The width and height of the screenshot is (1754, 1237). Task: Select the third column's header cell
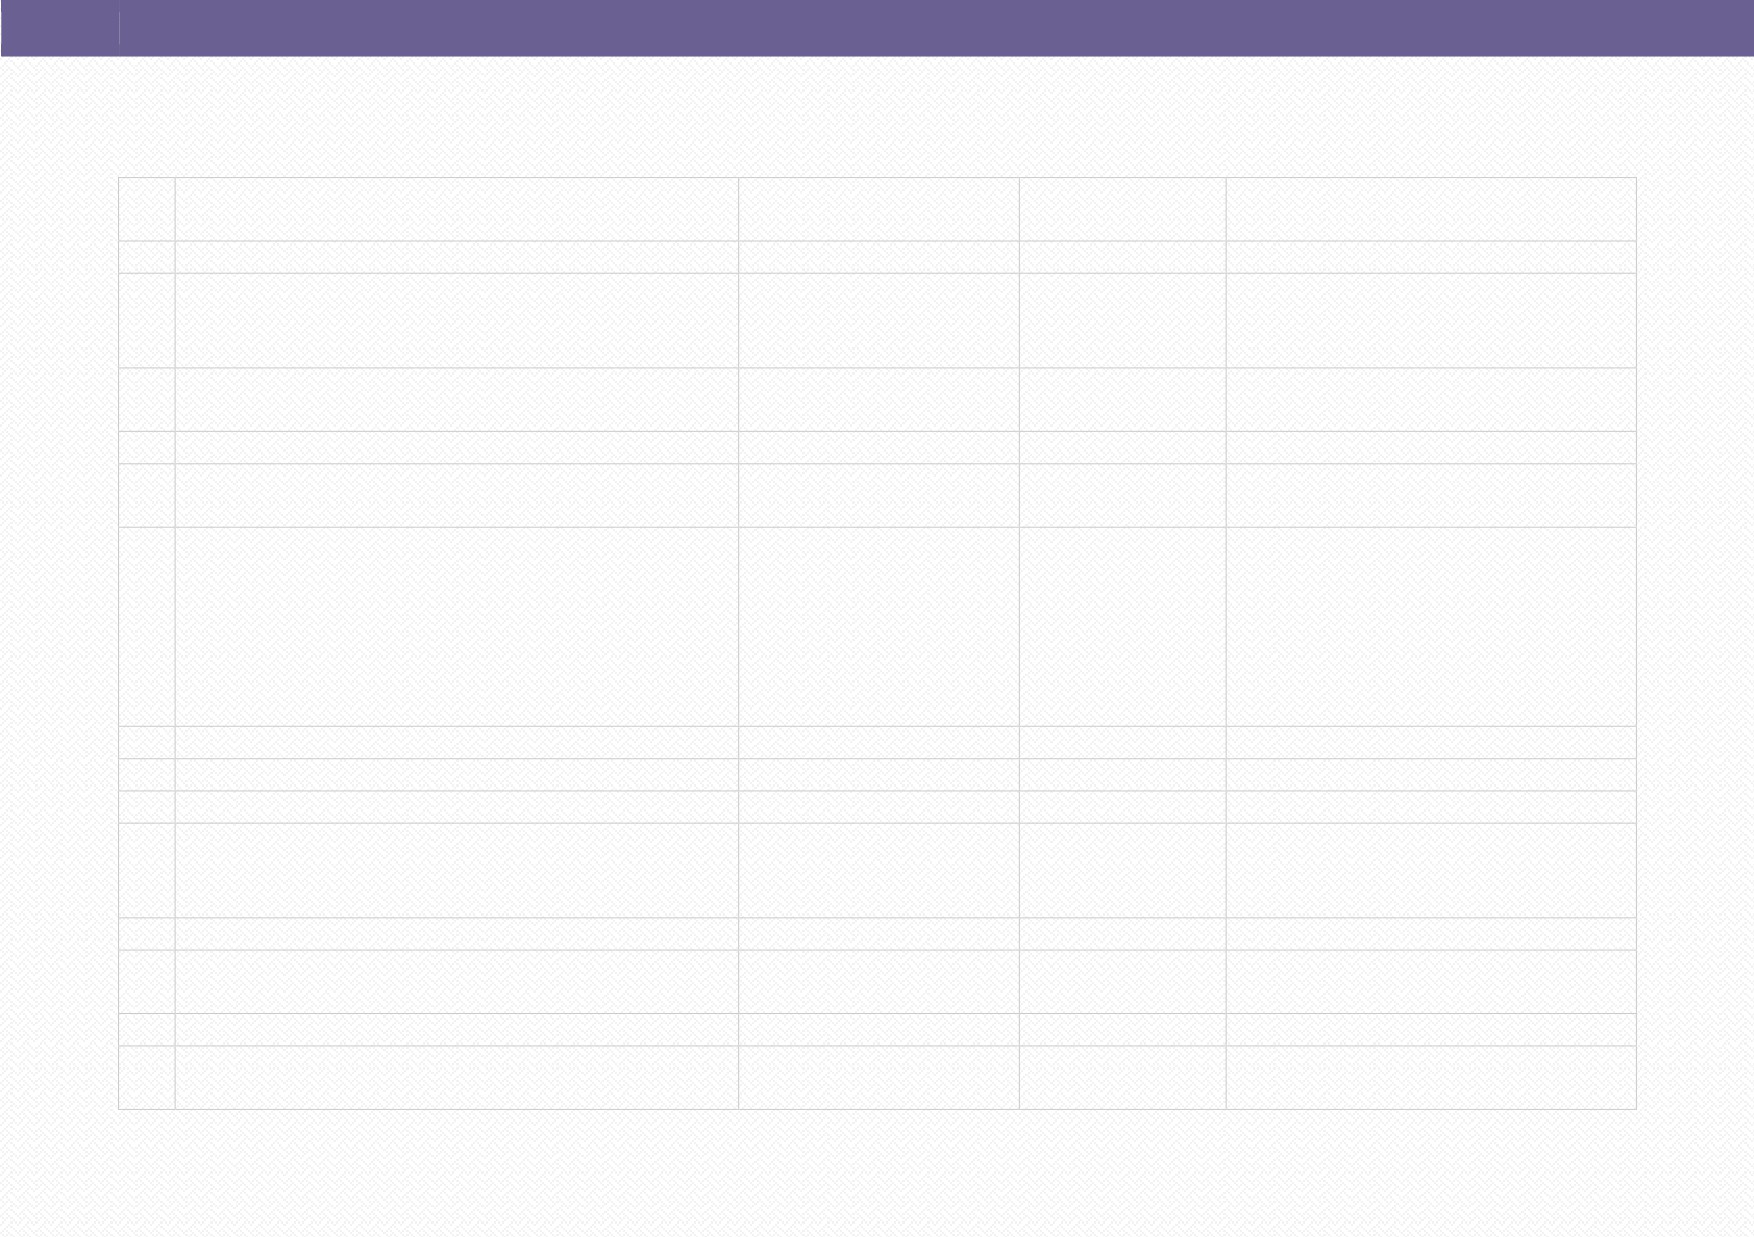[x=879, y=209]
